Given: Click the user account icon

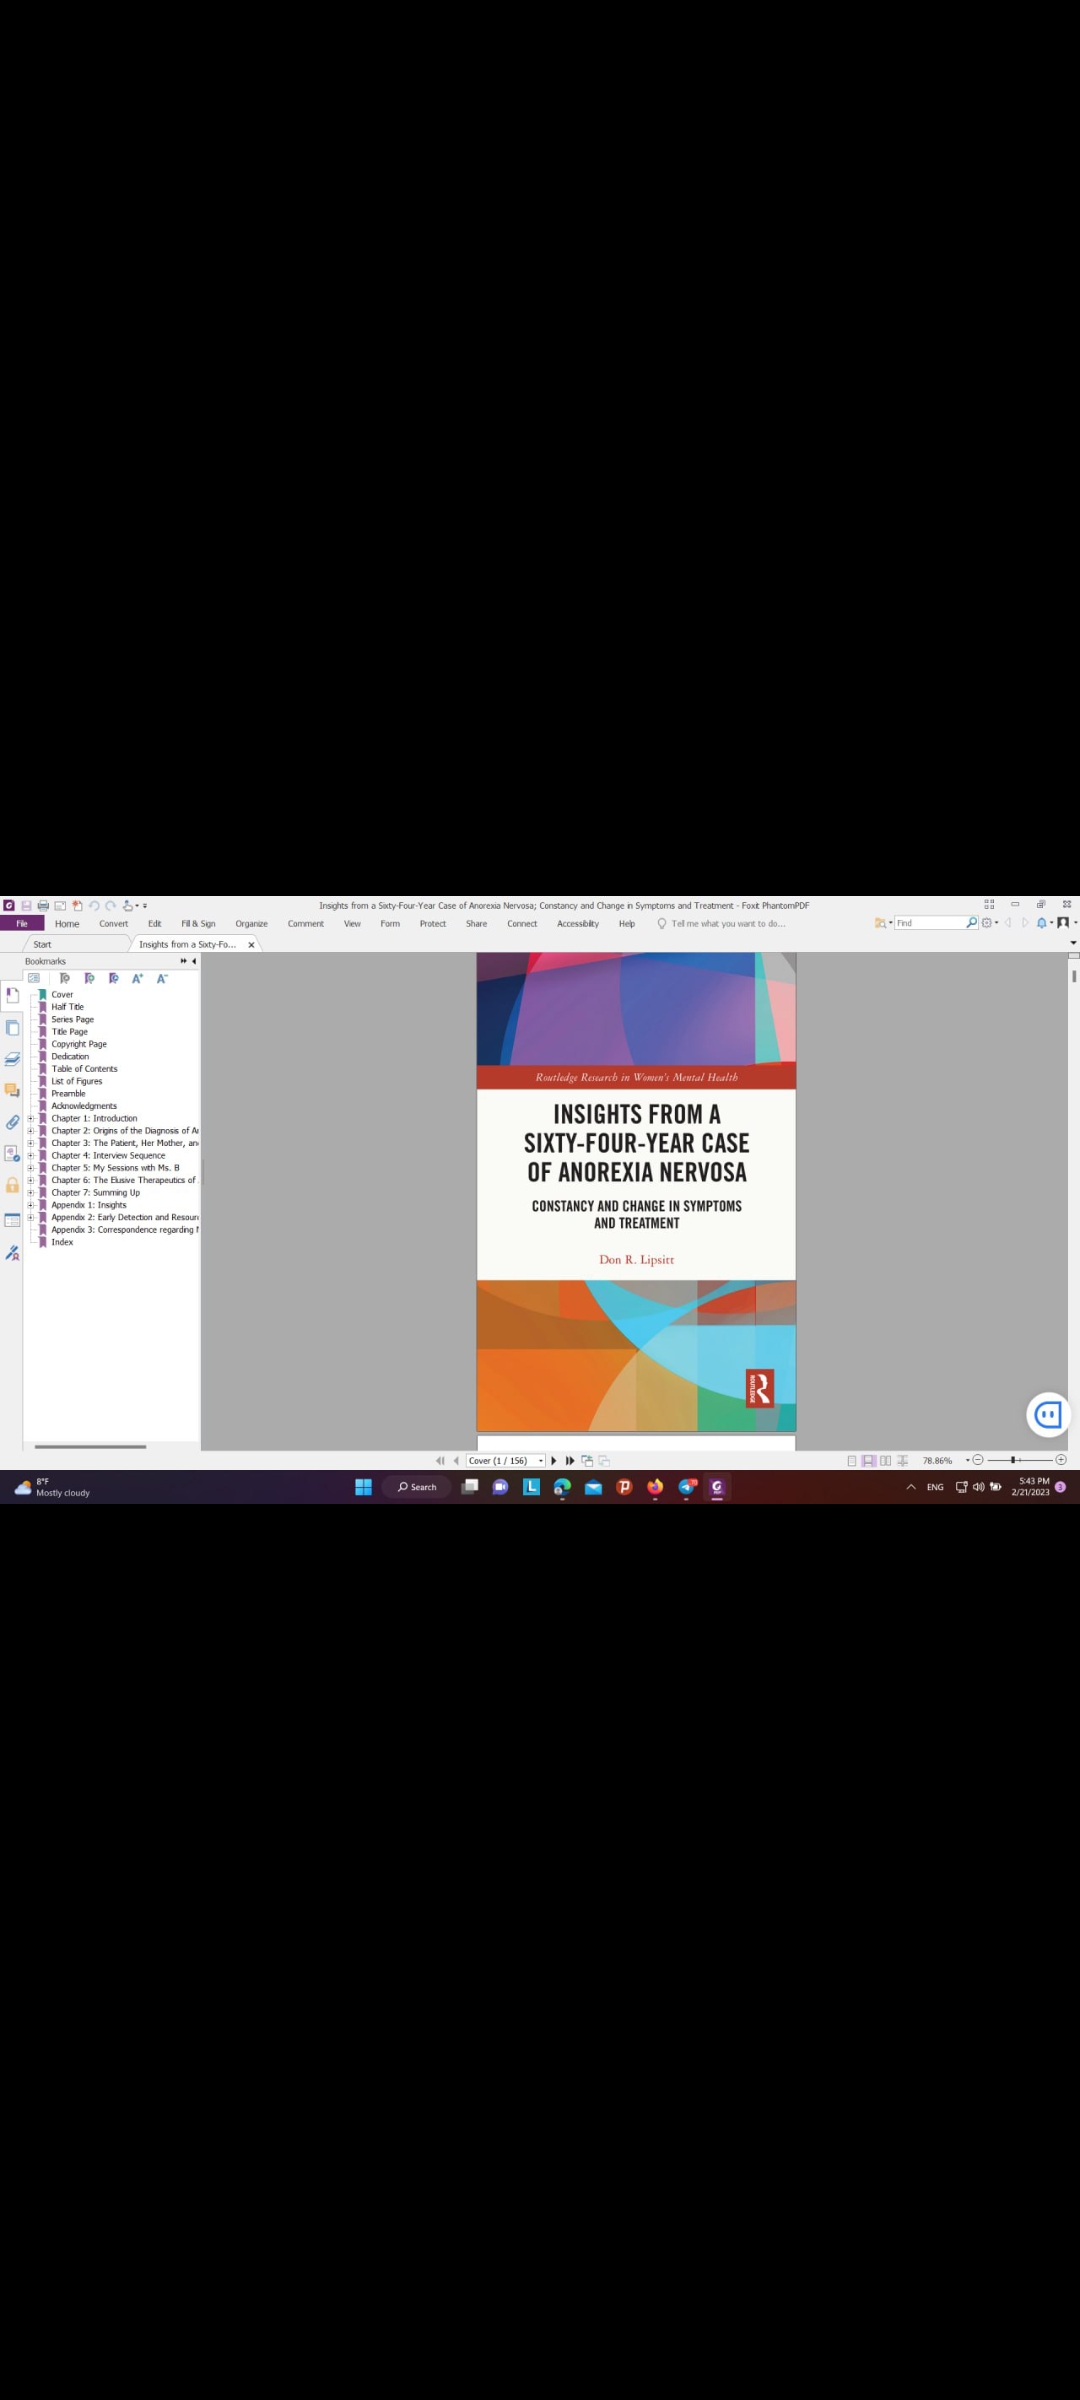Looking at the screenshot, I should [x=1063, y=923].
